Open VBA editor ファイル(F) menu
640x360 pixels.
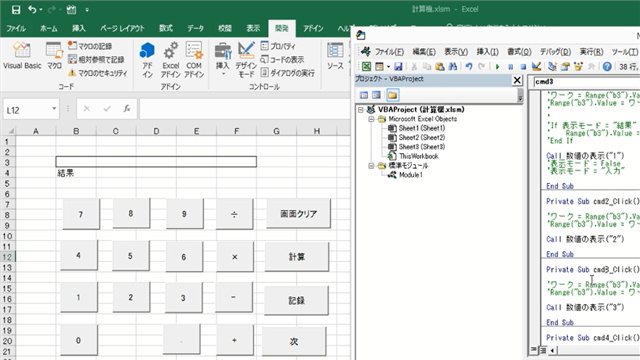point(389,52)
